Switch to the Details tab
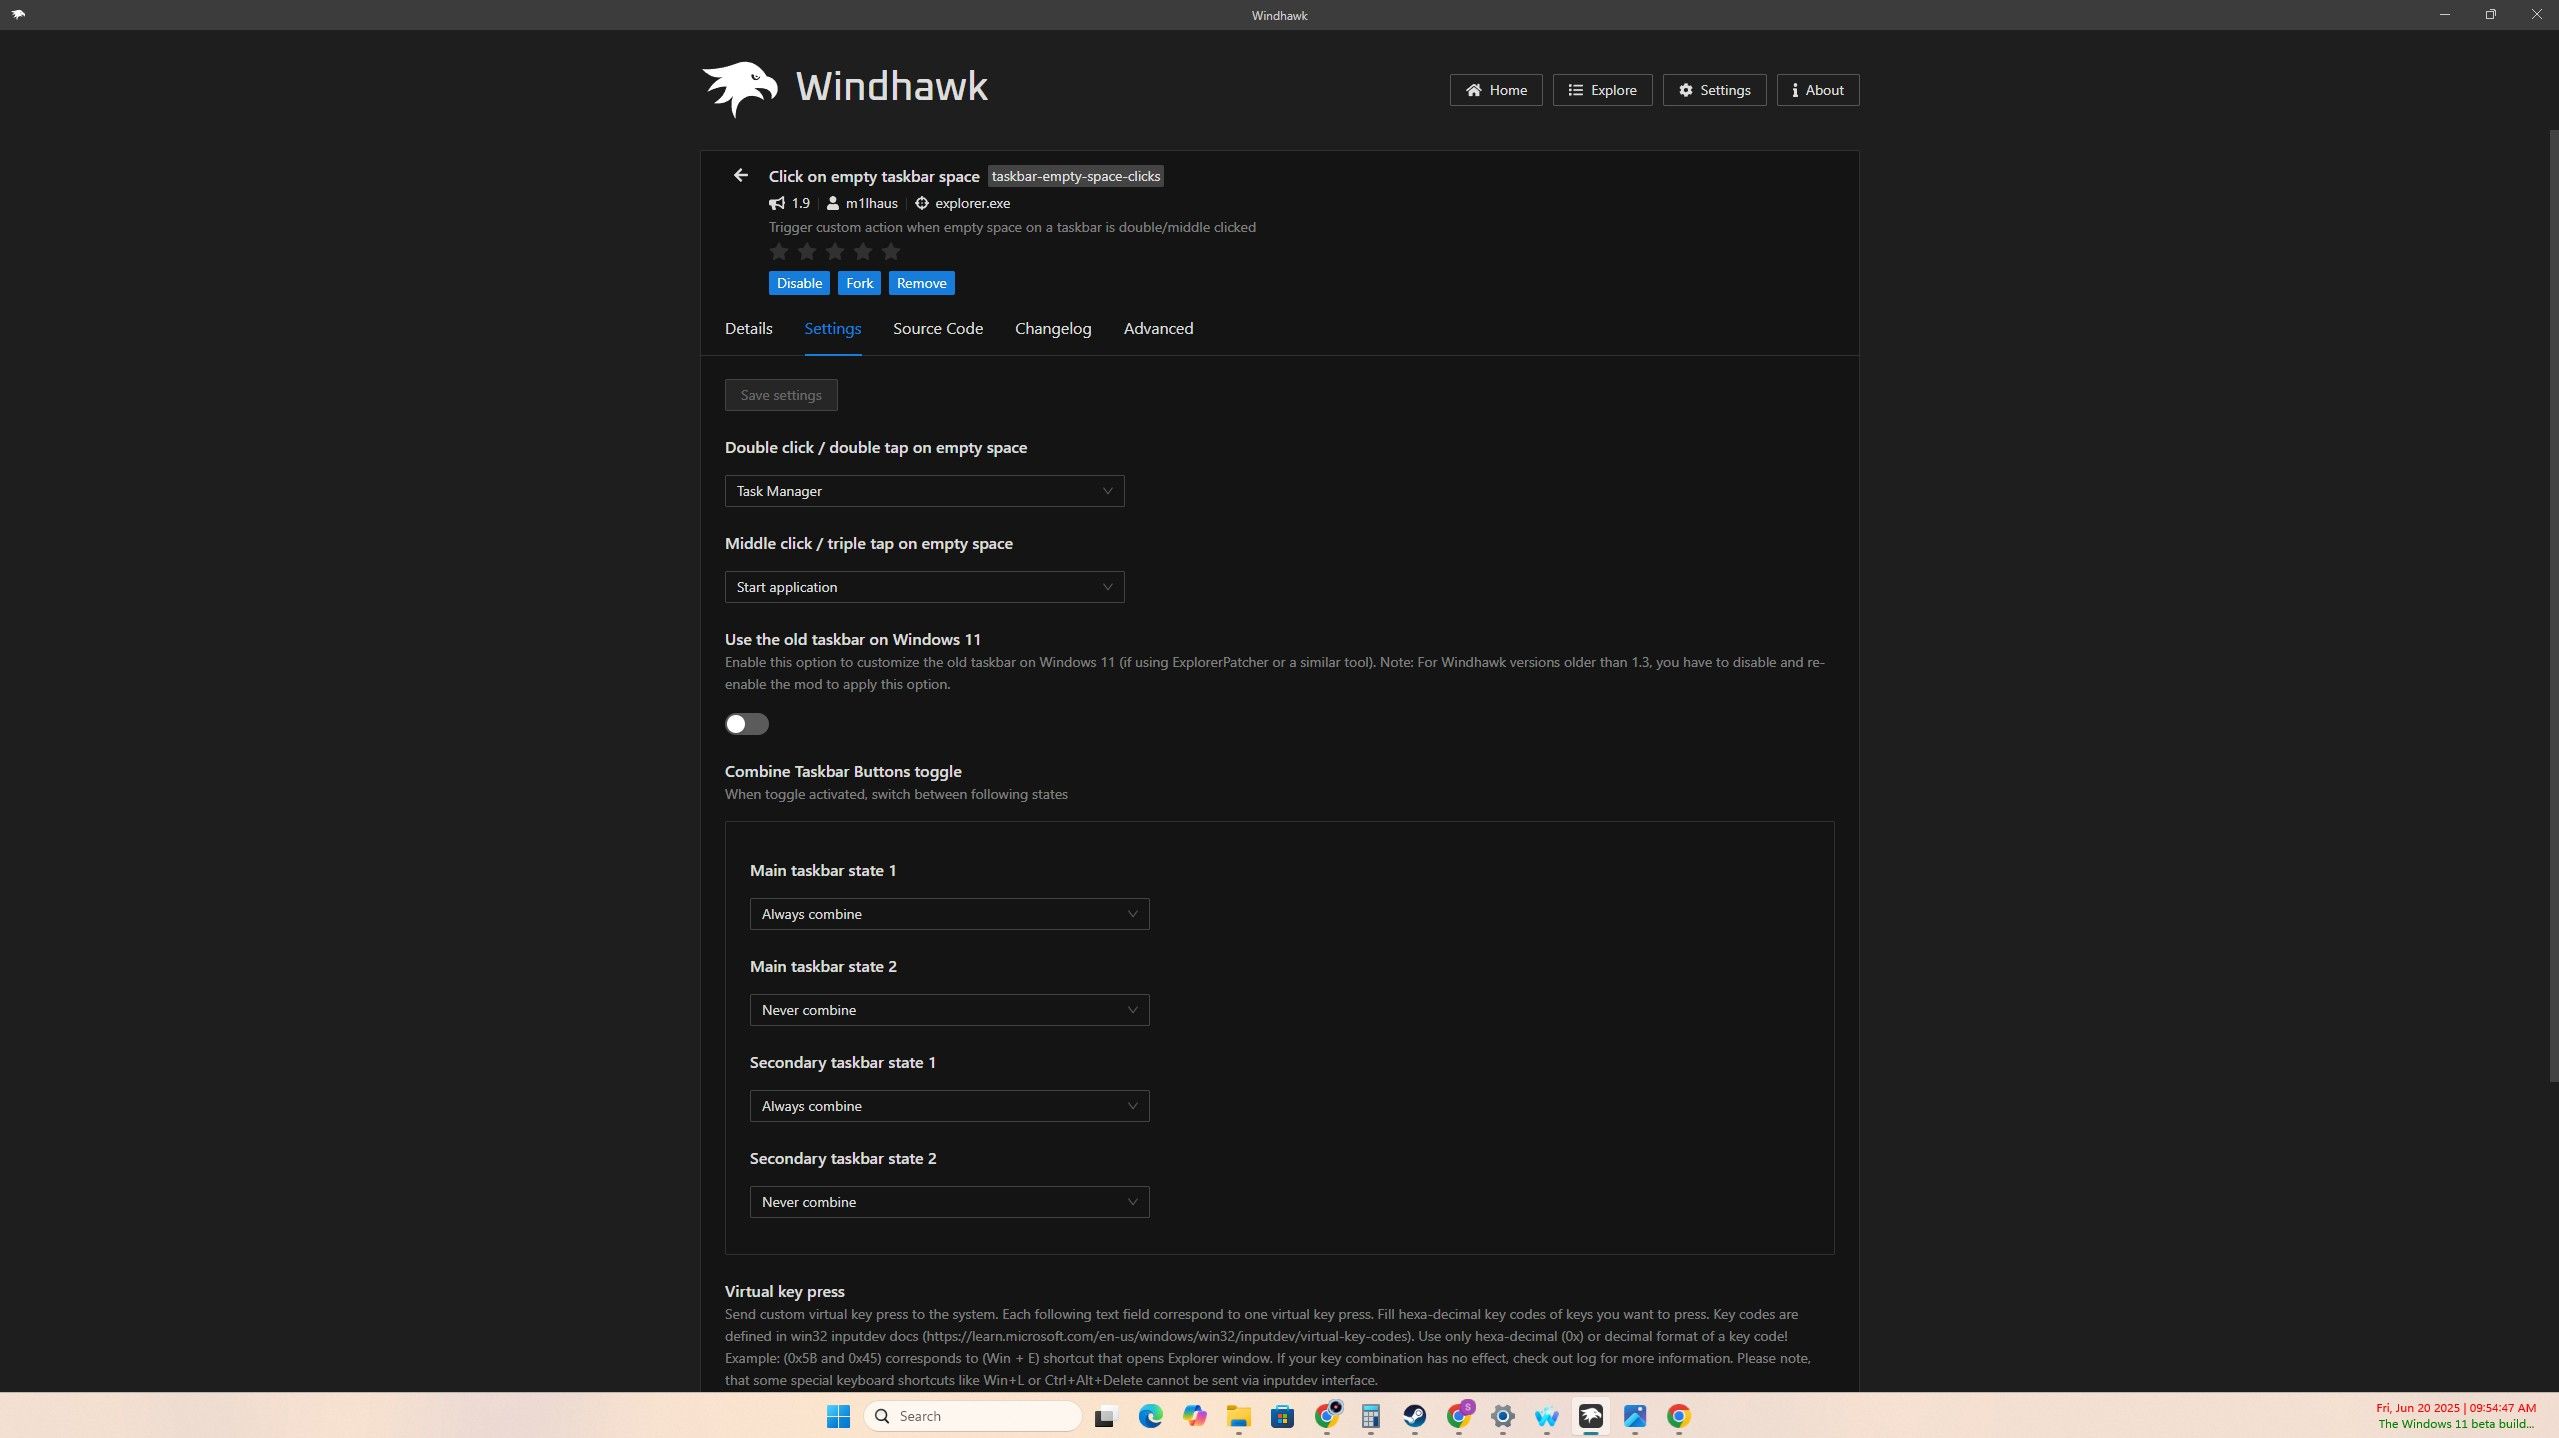 (x=748, y=328)
